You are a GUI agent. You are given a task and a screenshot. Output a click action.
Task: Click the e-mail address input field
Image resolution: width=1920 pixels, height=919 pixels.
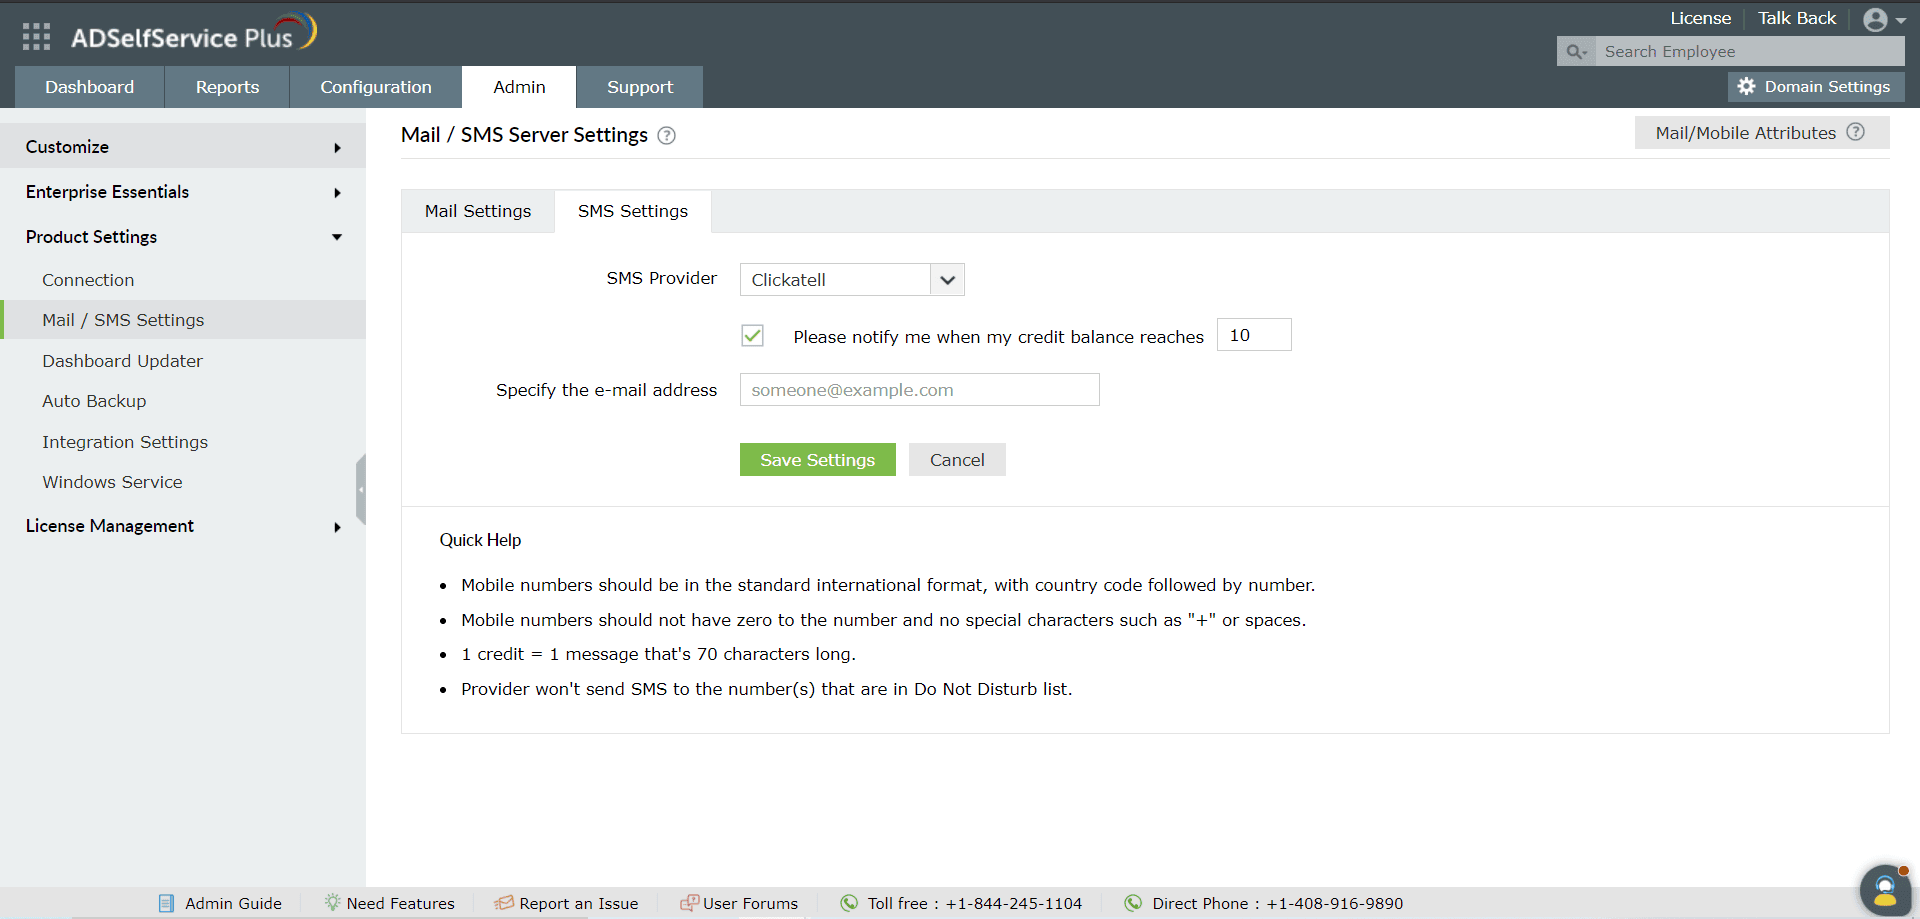[x=918, y=389]
